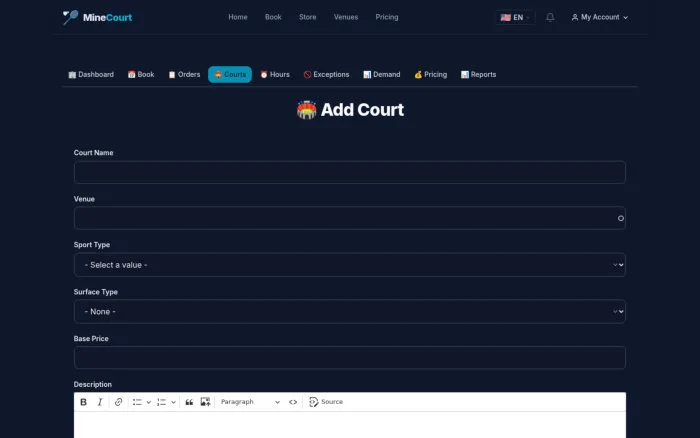Focus the Venue autocomplete field
Image resolution: width=700 pixels, height=438 pixels.
[x=350, y=218]
